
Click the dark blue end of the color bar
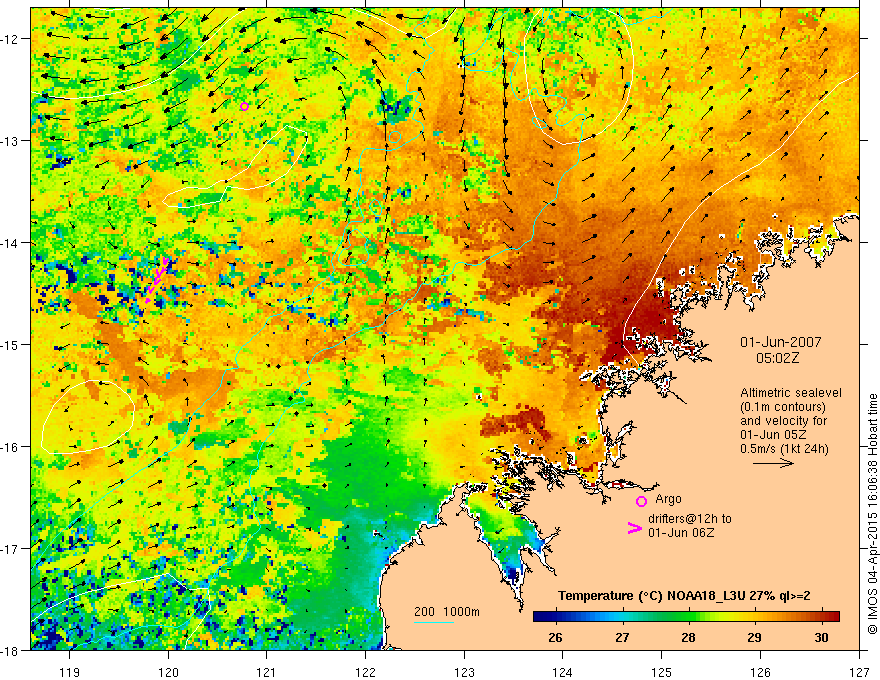pos(539,616)
